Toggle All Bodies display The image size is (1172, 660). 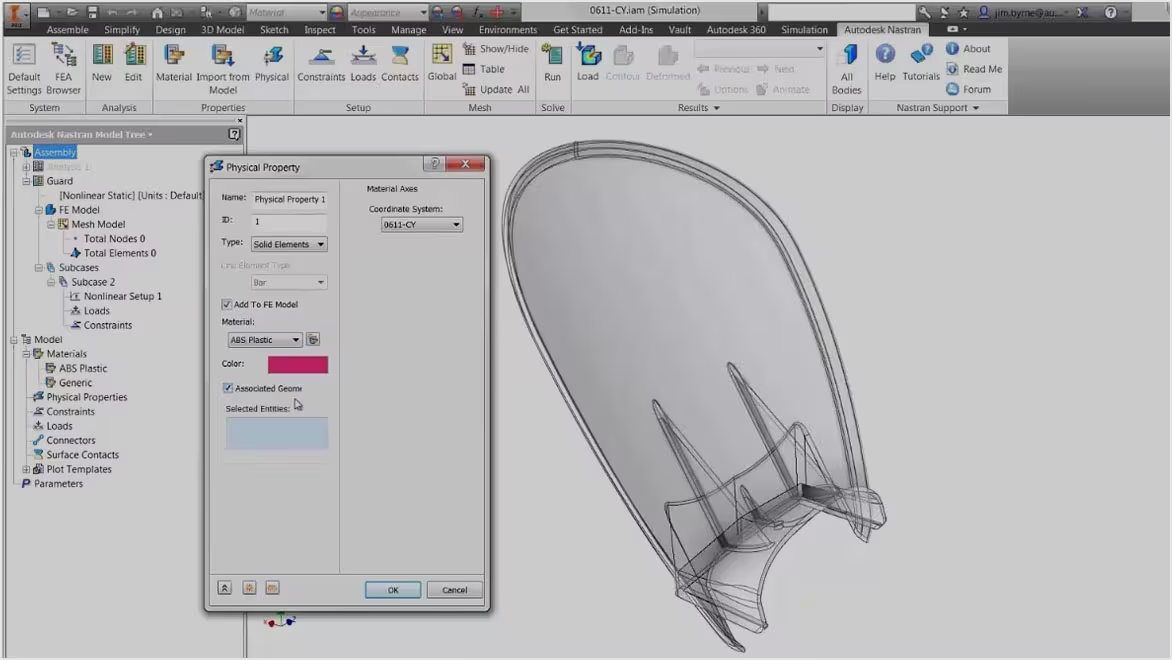847,69
